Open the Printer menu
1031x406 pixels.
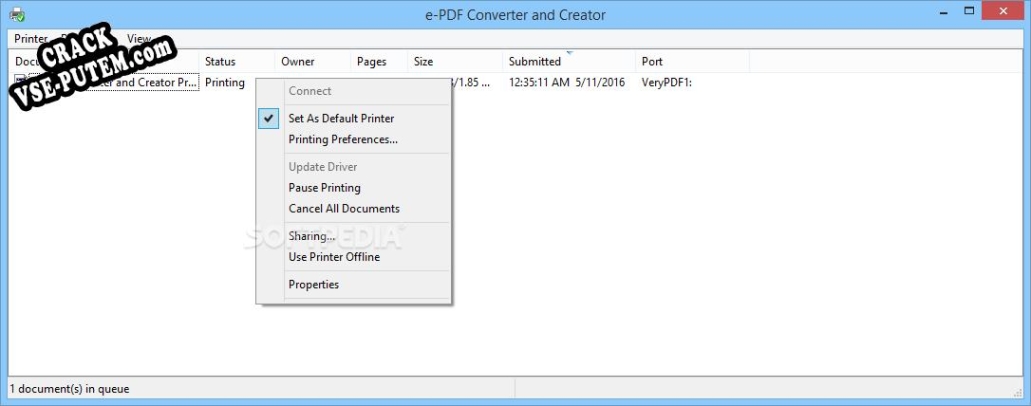tap(31, 39)
